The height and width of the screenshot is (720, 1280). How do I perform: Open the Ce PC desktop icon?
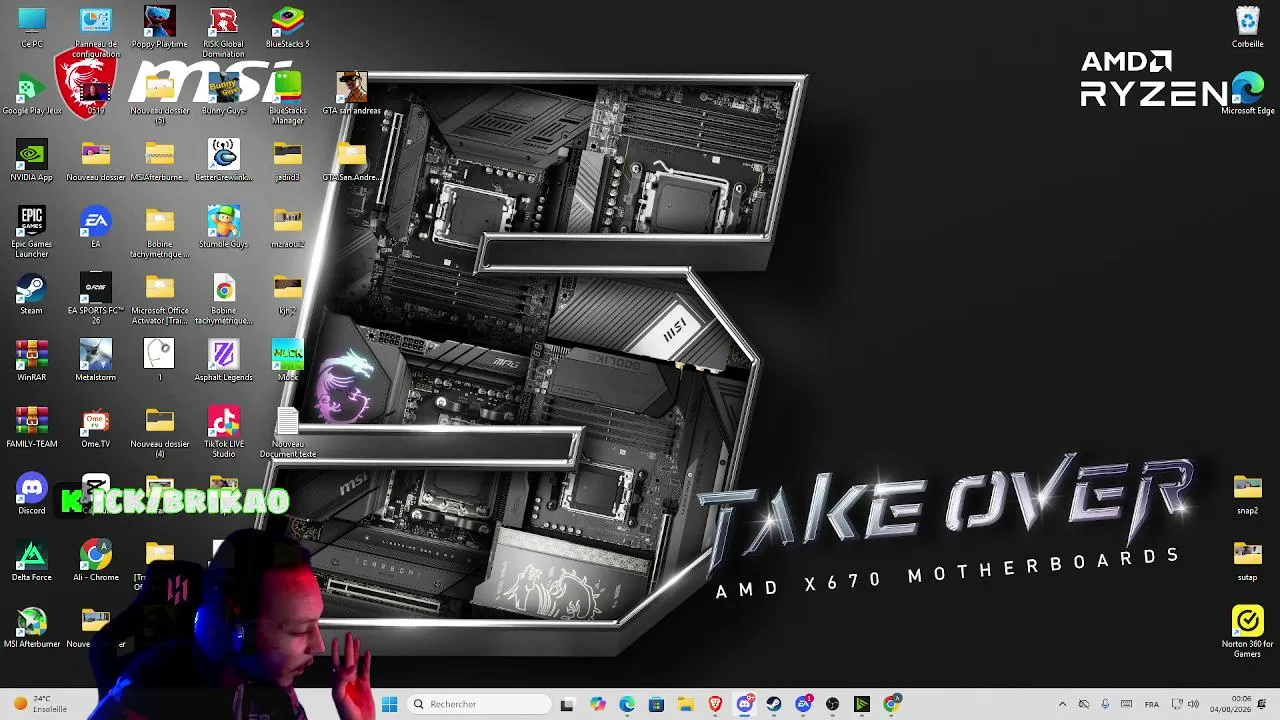[x=32, y=27]
